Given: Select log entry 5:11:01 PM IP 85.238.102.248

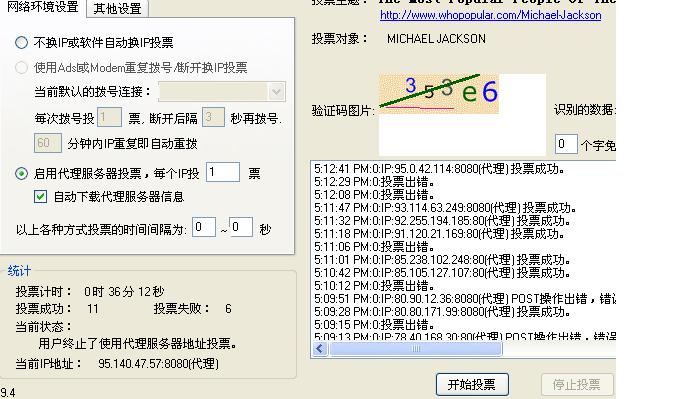Looking at the screenshot, I should pyautogui.click(x=442, y=260).
